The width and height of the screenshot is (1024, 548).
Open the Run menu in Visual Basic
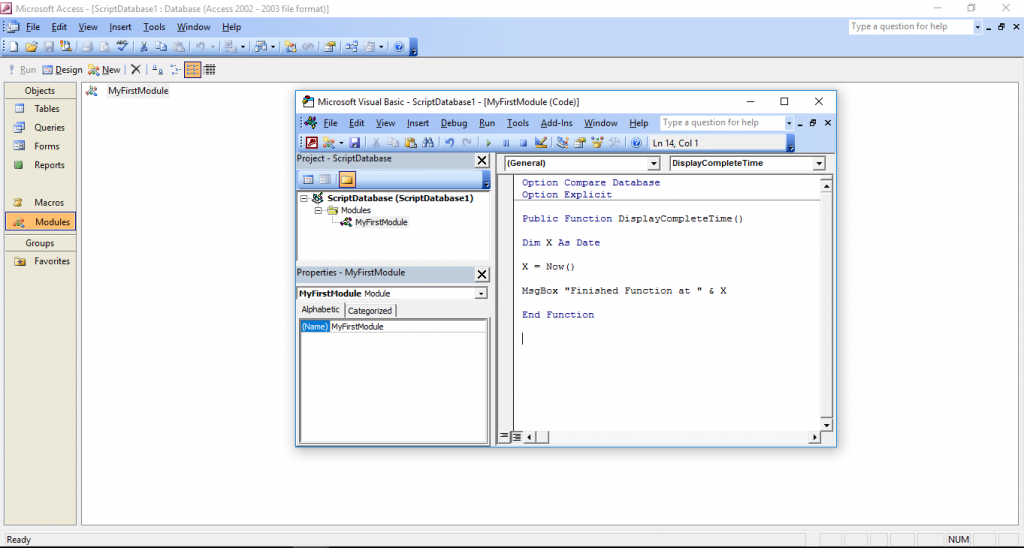tap(487, 123)
